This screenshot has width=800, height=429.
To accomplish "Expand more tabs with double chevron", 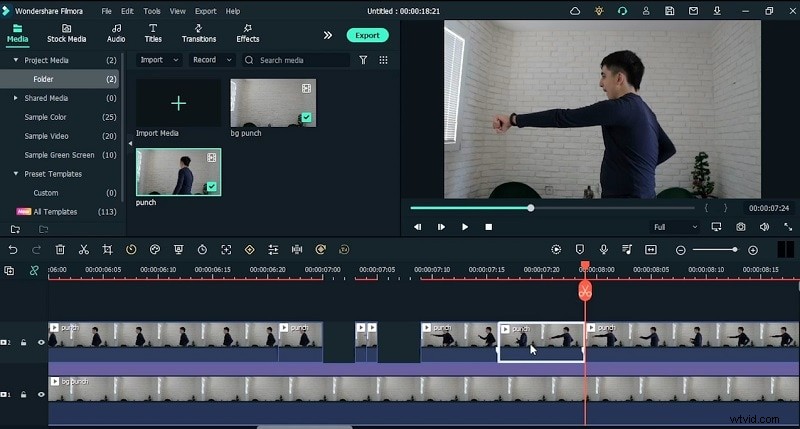I will point(328,35).
